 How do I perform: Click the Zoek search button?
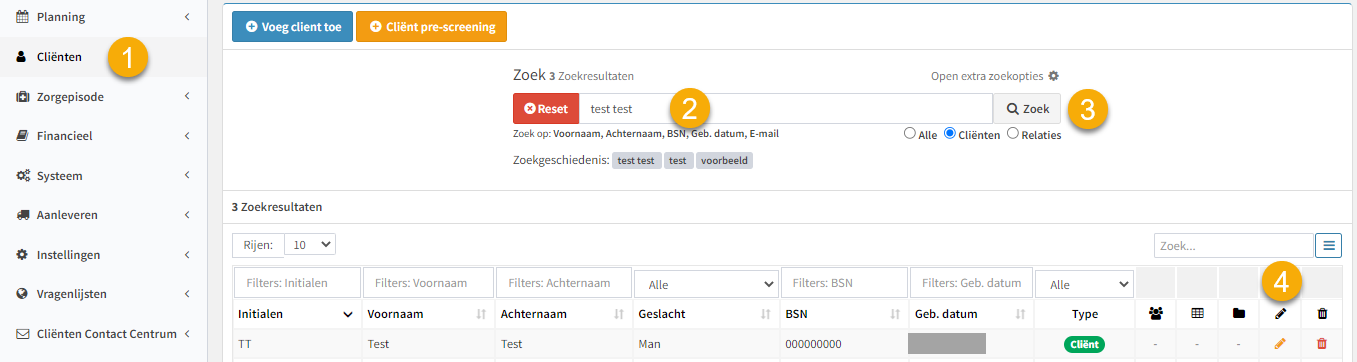pyautogui.click(x=1027, y=109)
